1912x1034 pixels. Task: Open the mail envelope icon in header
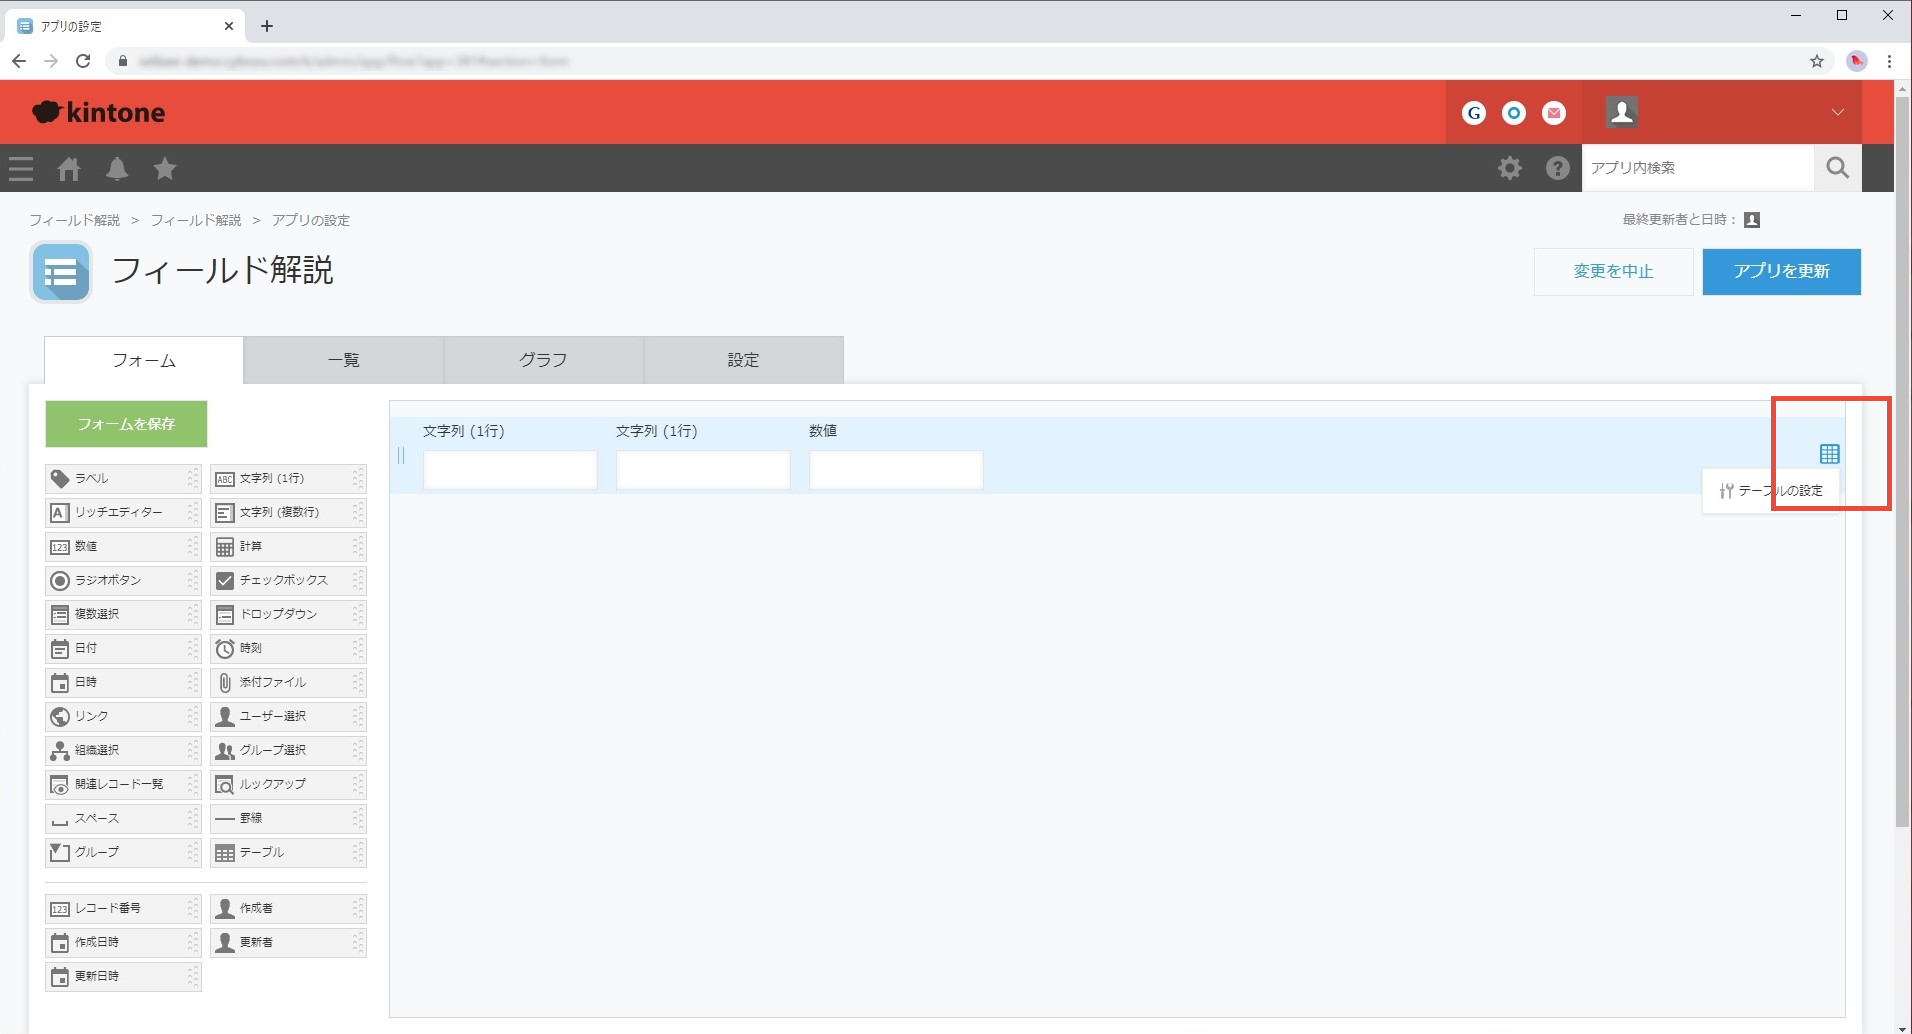pos(1554,113)
